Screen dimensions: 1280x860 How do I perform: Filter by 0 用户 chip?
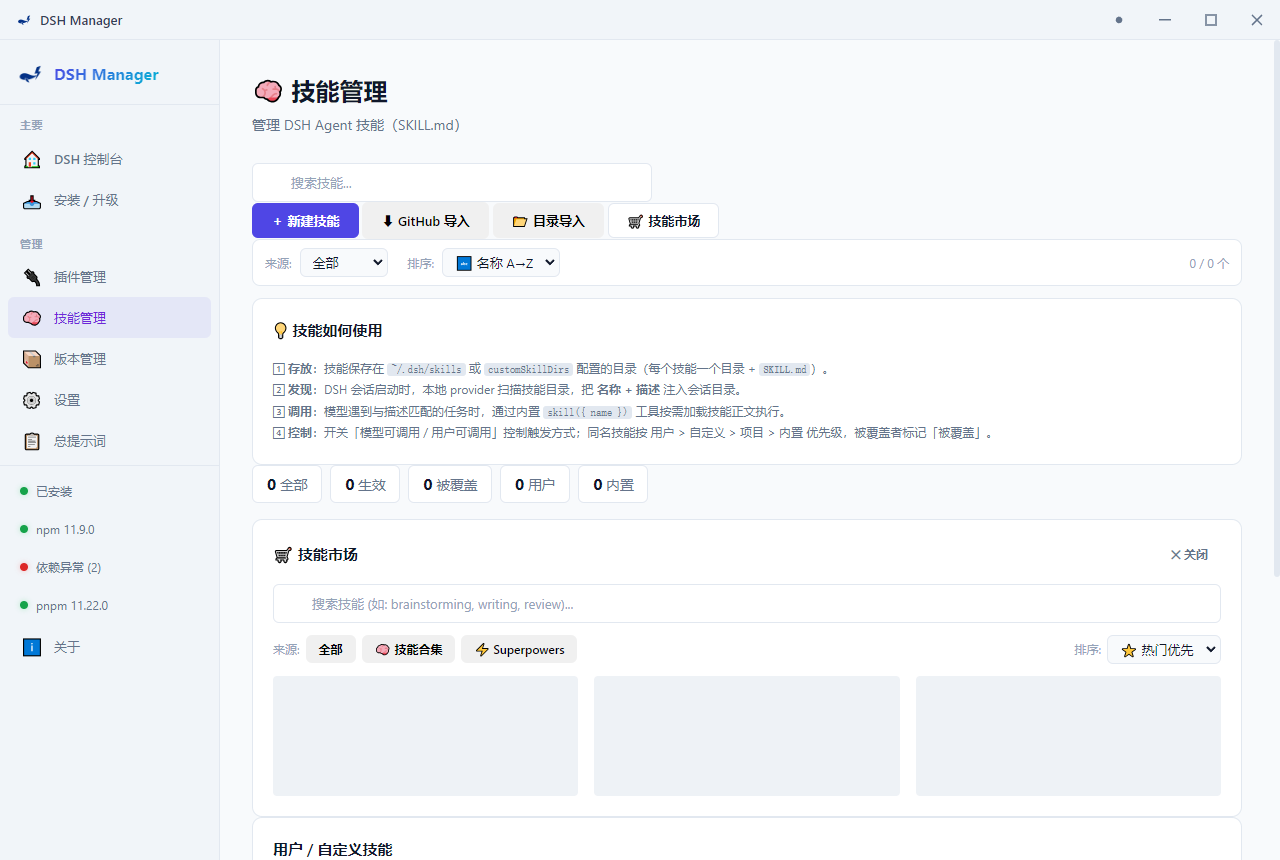tap(535, 484)
